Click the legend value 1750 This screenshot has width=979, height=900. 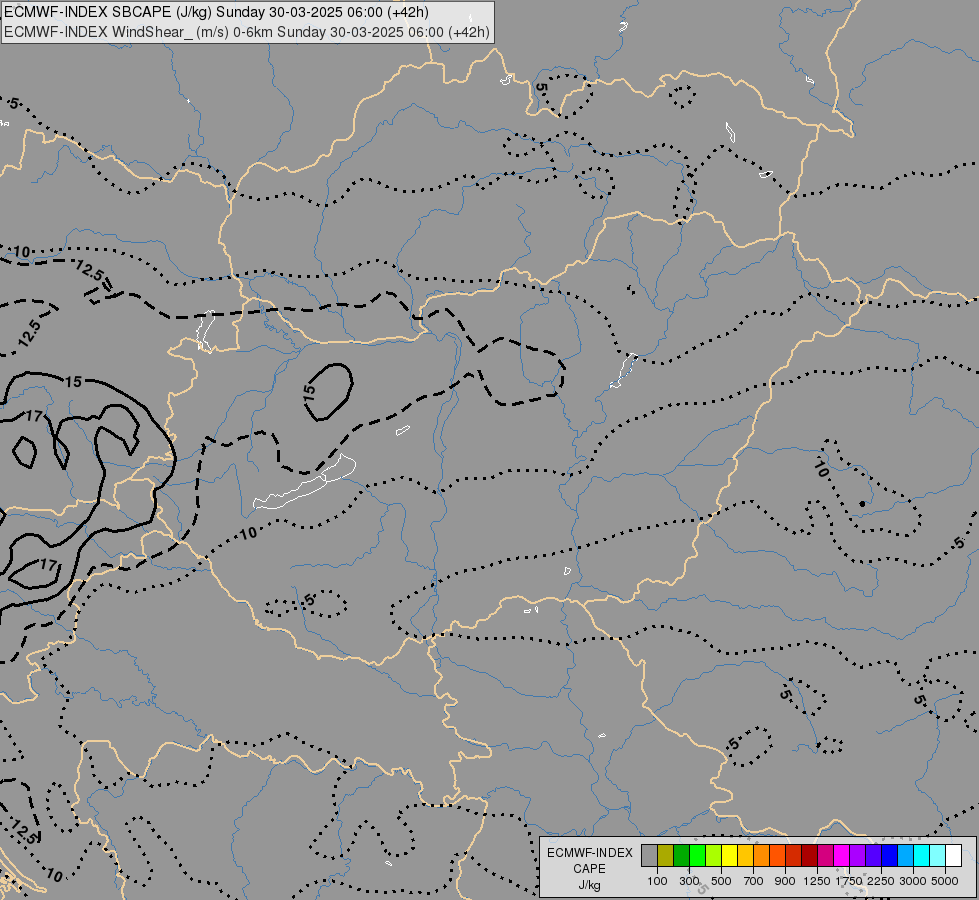pyautogui.click(x=849, y=881)
